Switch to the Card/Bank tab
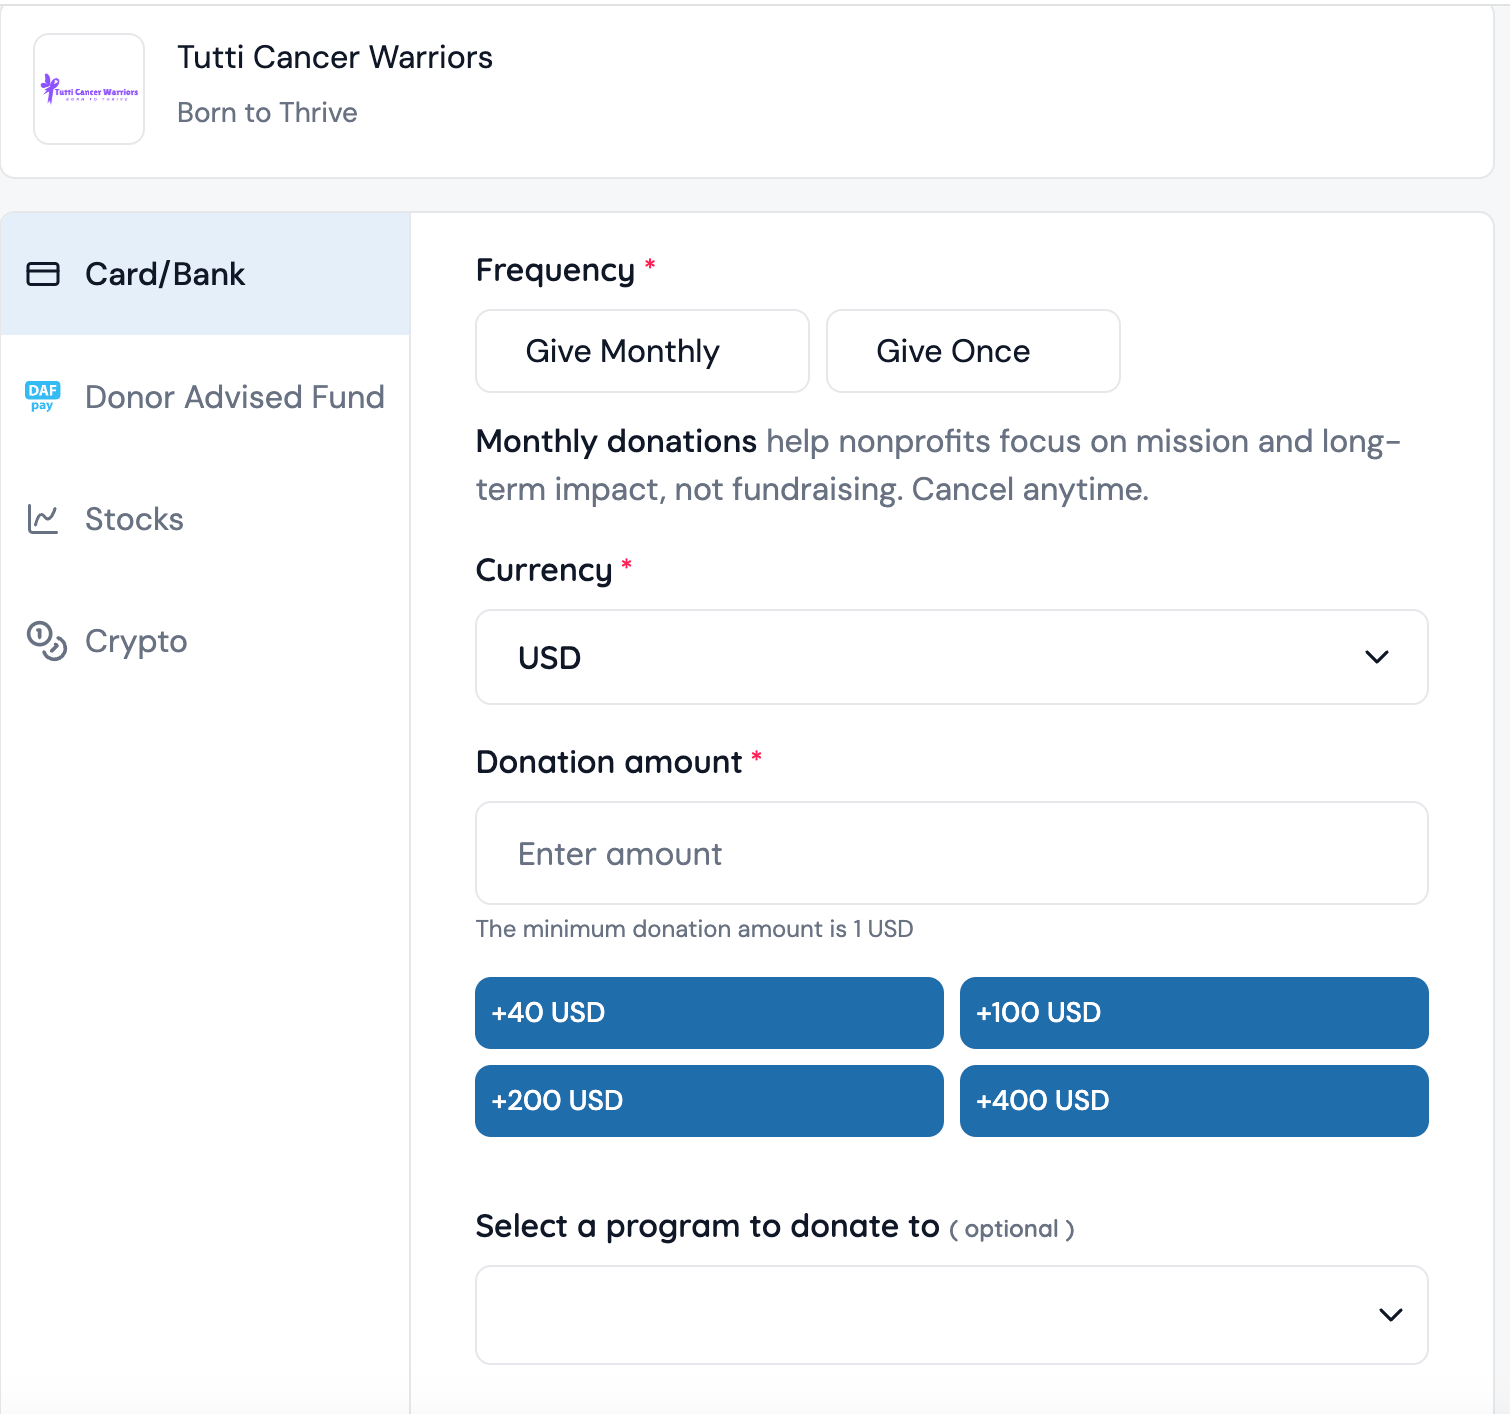The width and height of the screenshot is (1510, 1414). [x=165, y=274]
